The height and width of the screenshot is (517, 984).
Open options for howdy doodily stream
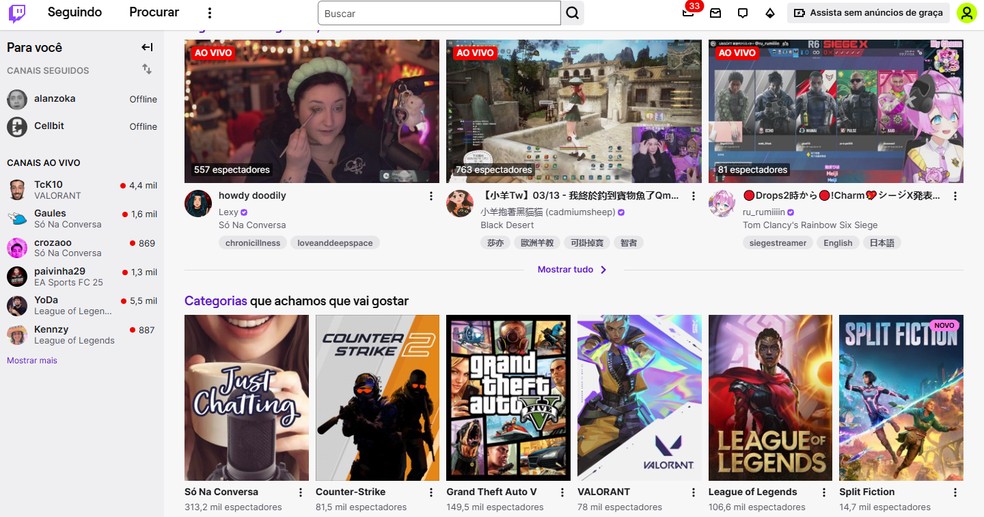(431, 196)
